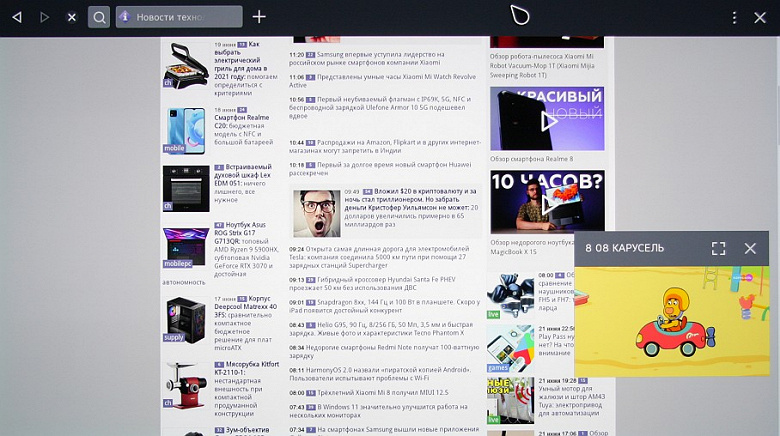This screenshot has height=436, width=780.
Task: Click the supply tag on Deepcool thumbnail
Action: [174, 337]
